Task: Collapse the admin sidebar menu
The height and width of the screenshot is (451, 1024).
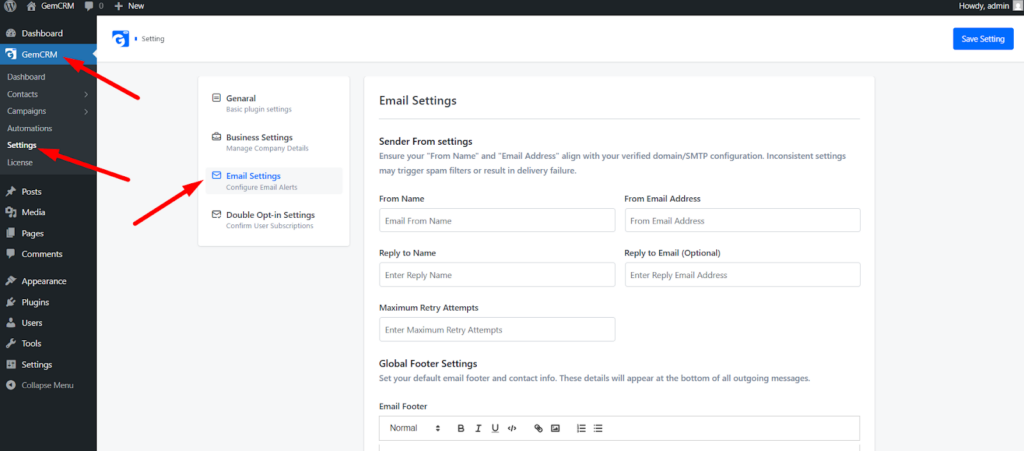Action: click(x=48, y=385)
